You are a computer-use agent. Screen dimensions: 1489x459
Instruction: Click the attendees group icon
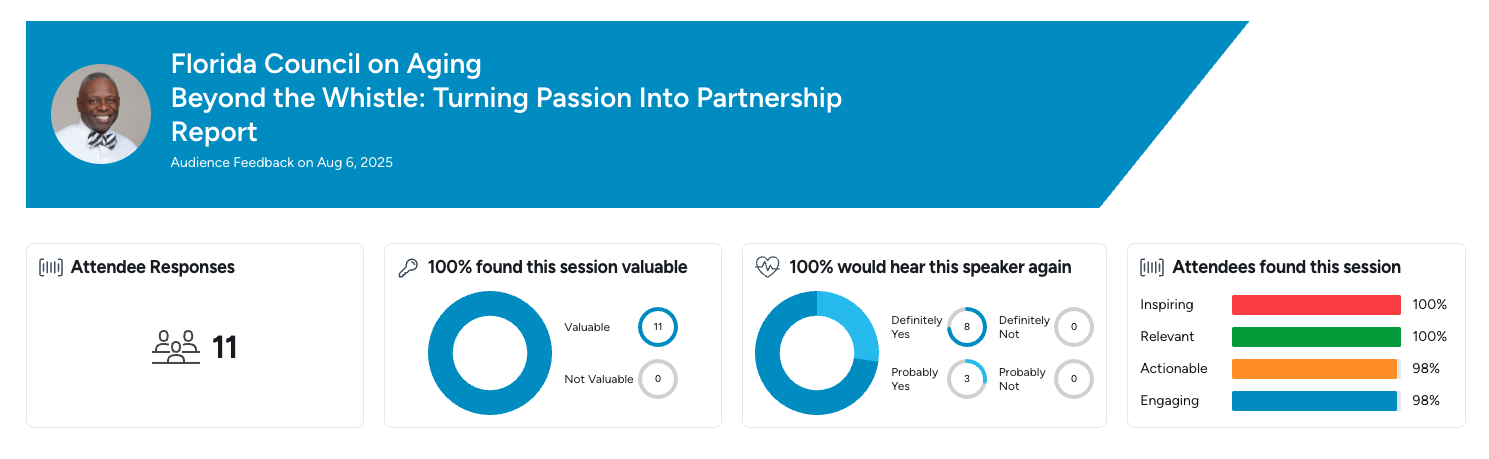click(x=176, y=348)
